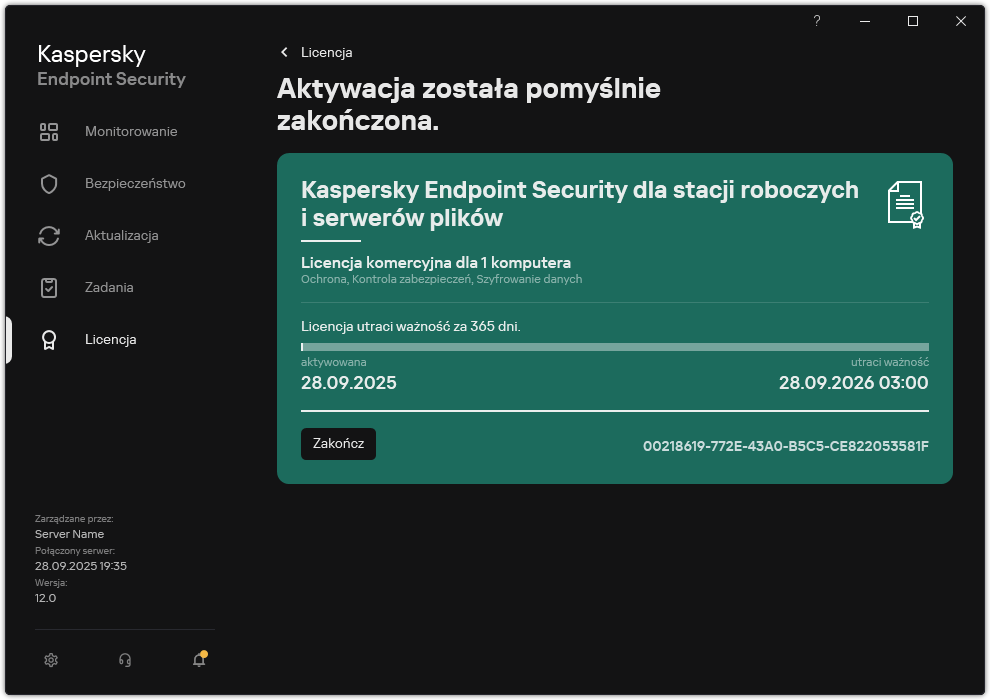Click the license validity progress bar
The image size is (990, 700).
[615, 346]
